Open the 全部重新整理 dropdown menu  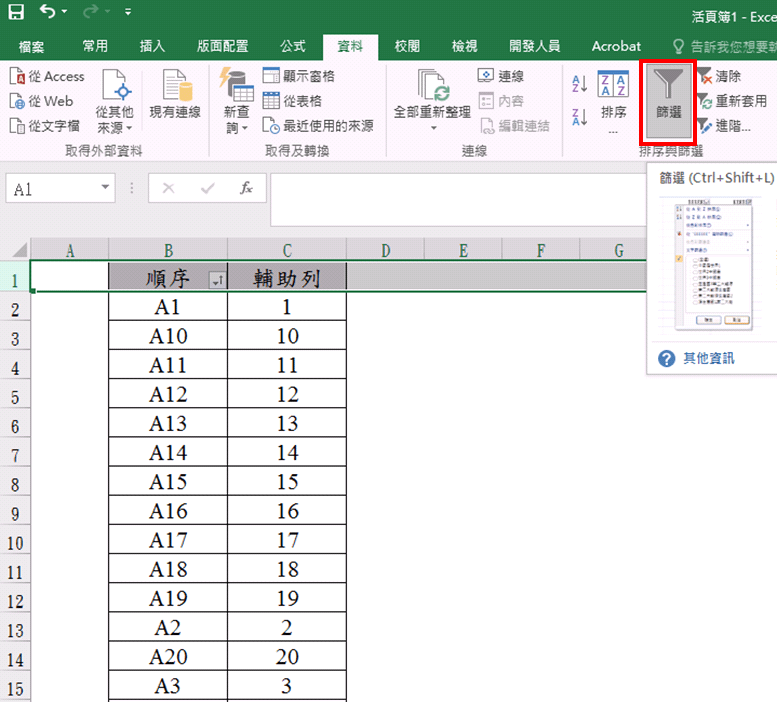pyautogui.click(x=434, y=128)
